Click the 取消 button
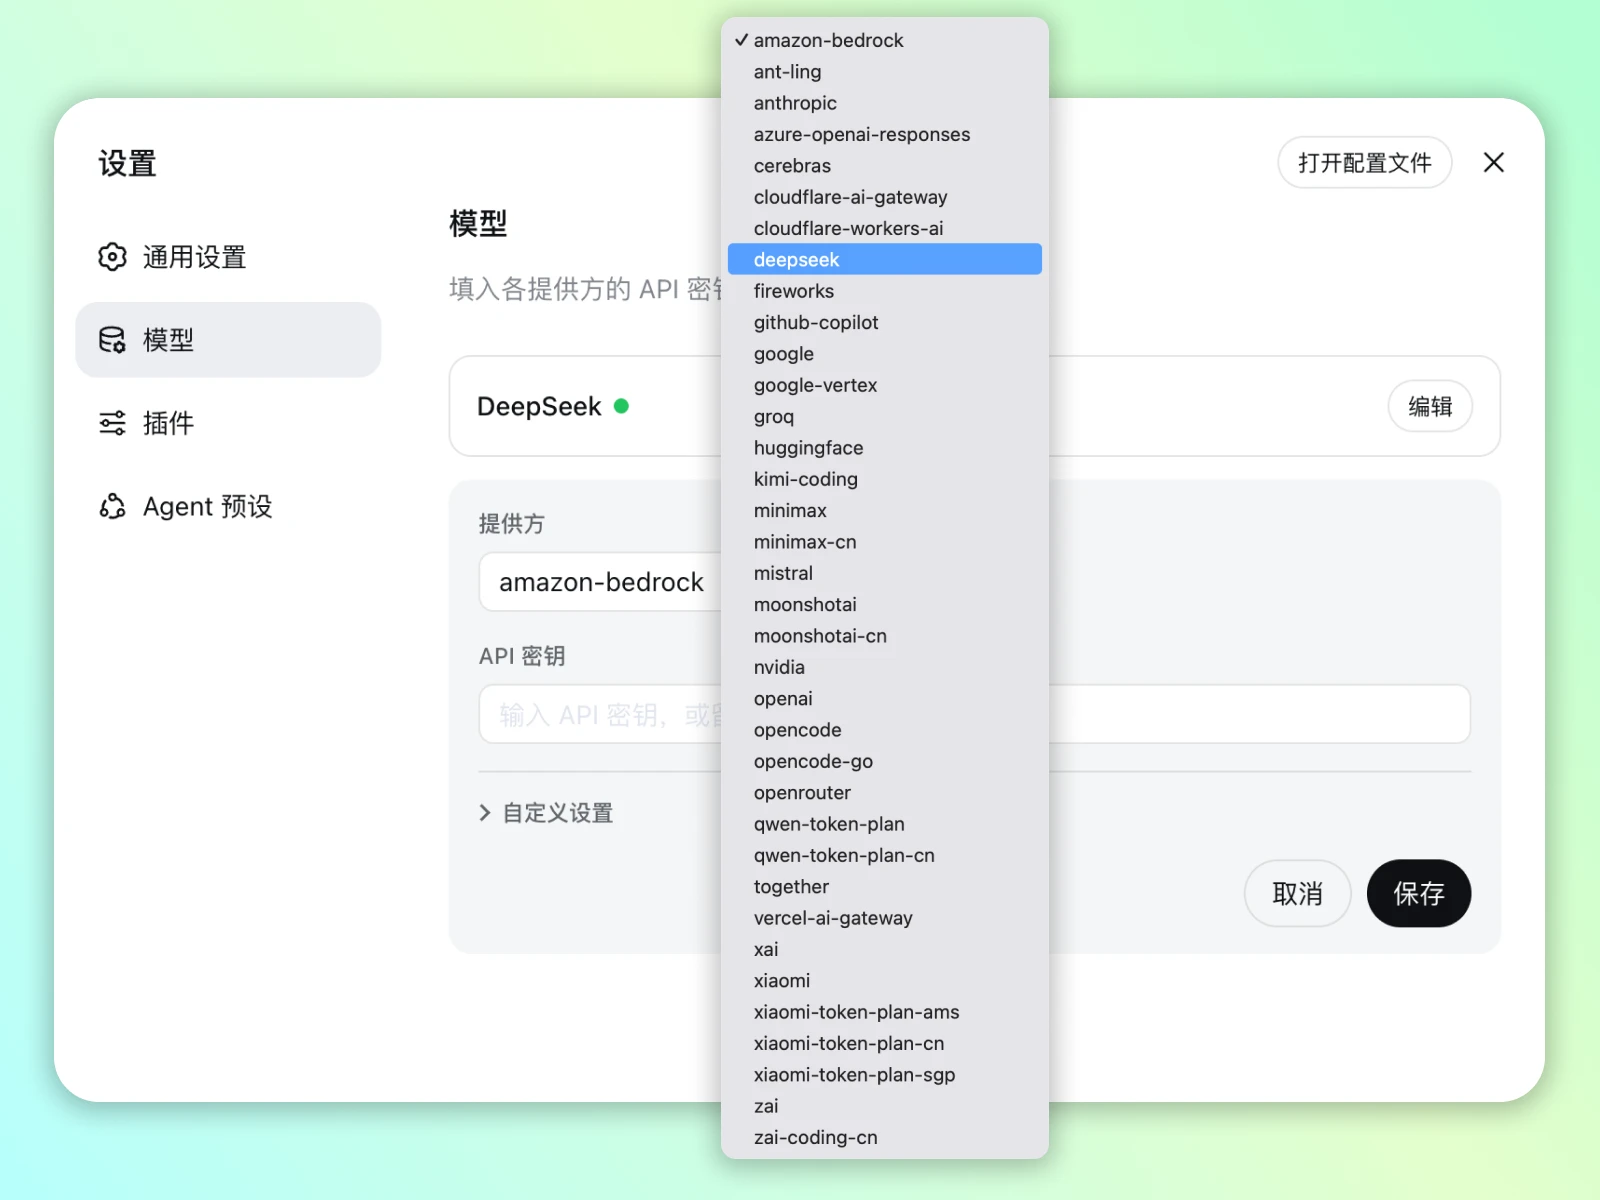The width and height of the screenshot is (1600, 1200). pos(1297,893)
